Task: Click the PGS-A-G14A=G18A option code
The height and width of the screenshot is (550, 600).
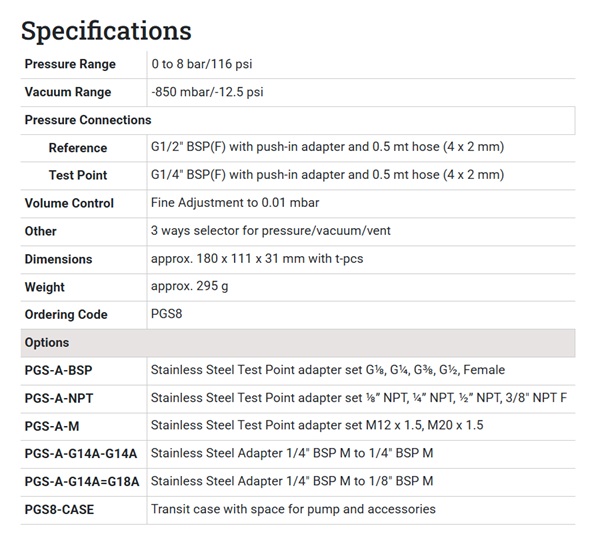Action: click(x=81, y=481)
